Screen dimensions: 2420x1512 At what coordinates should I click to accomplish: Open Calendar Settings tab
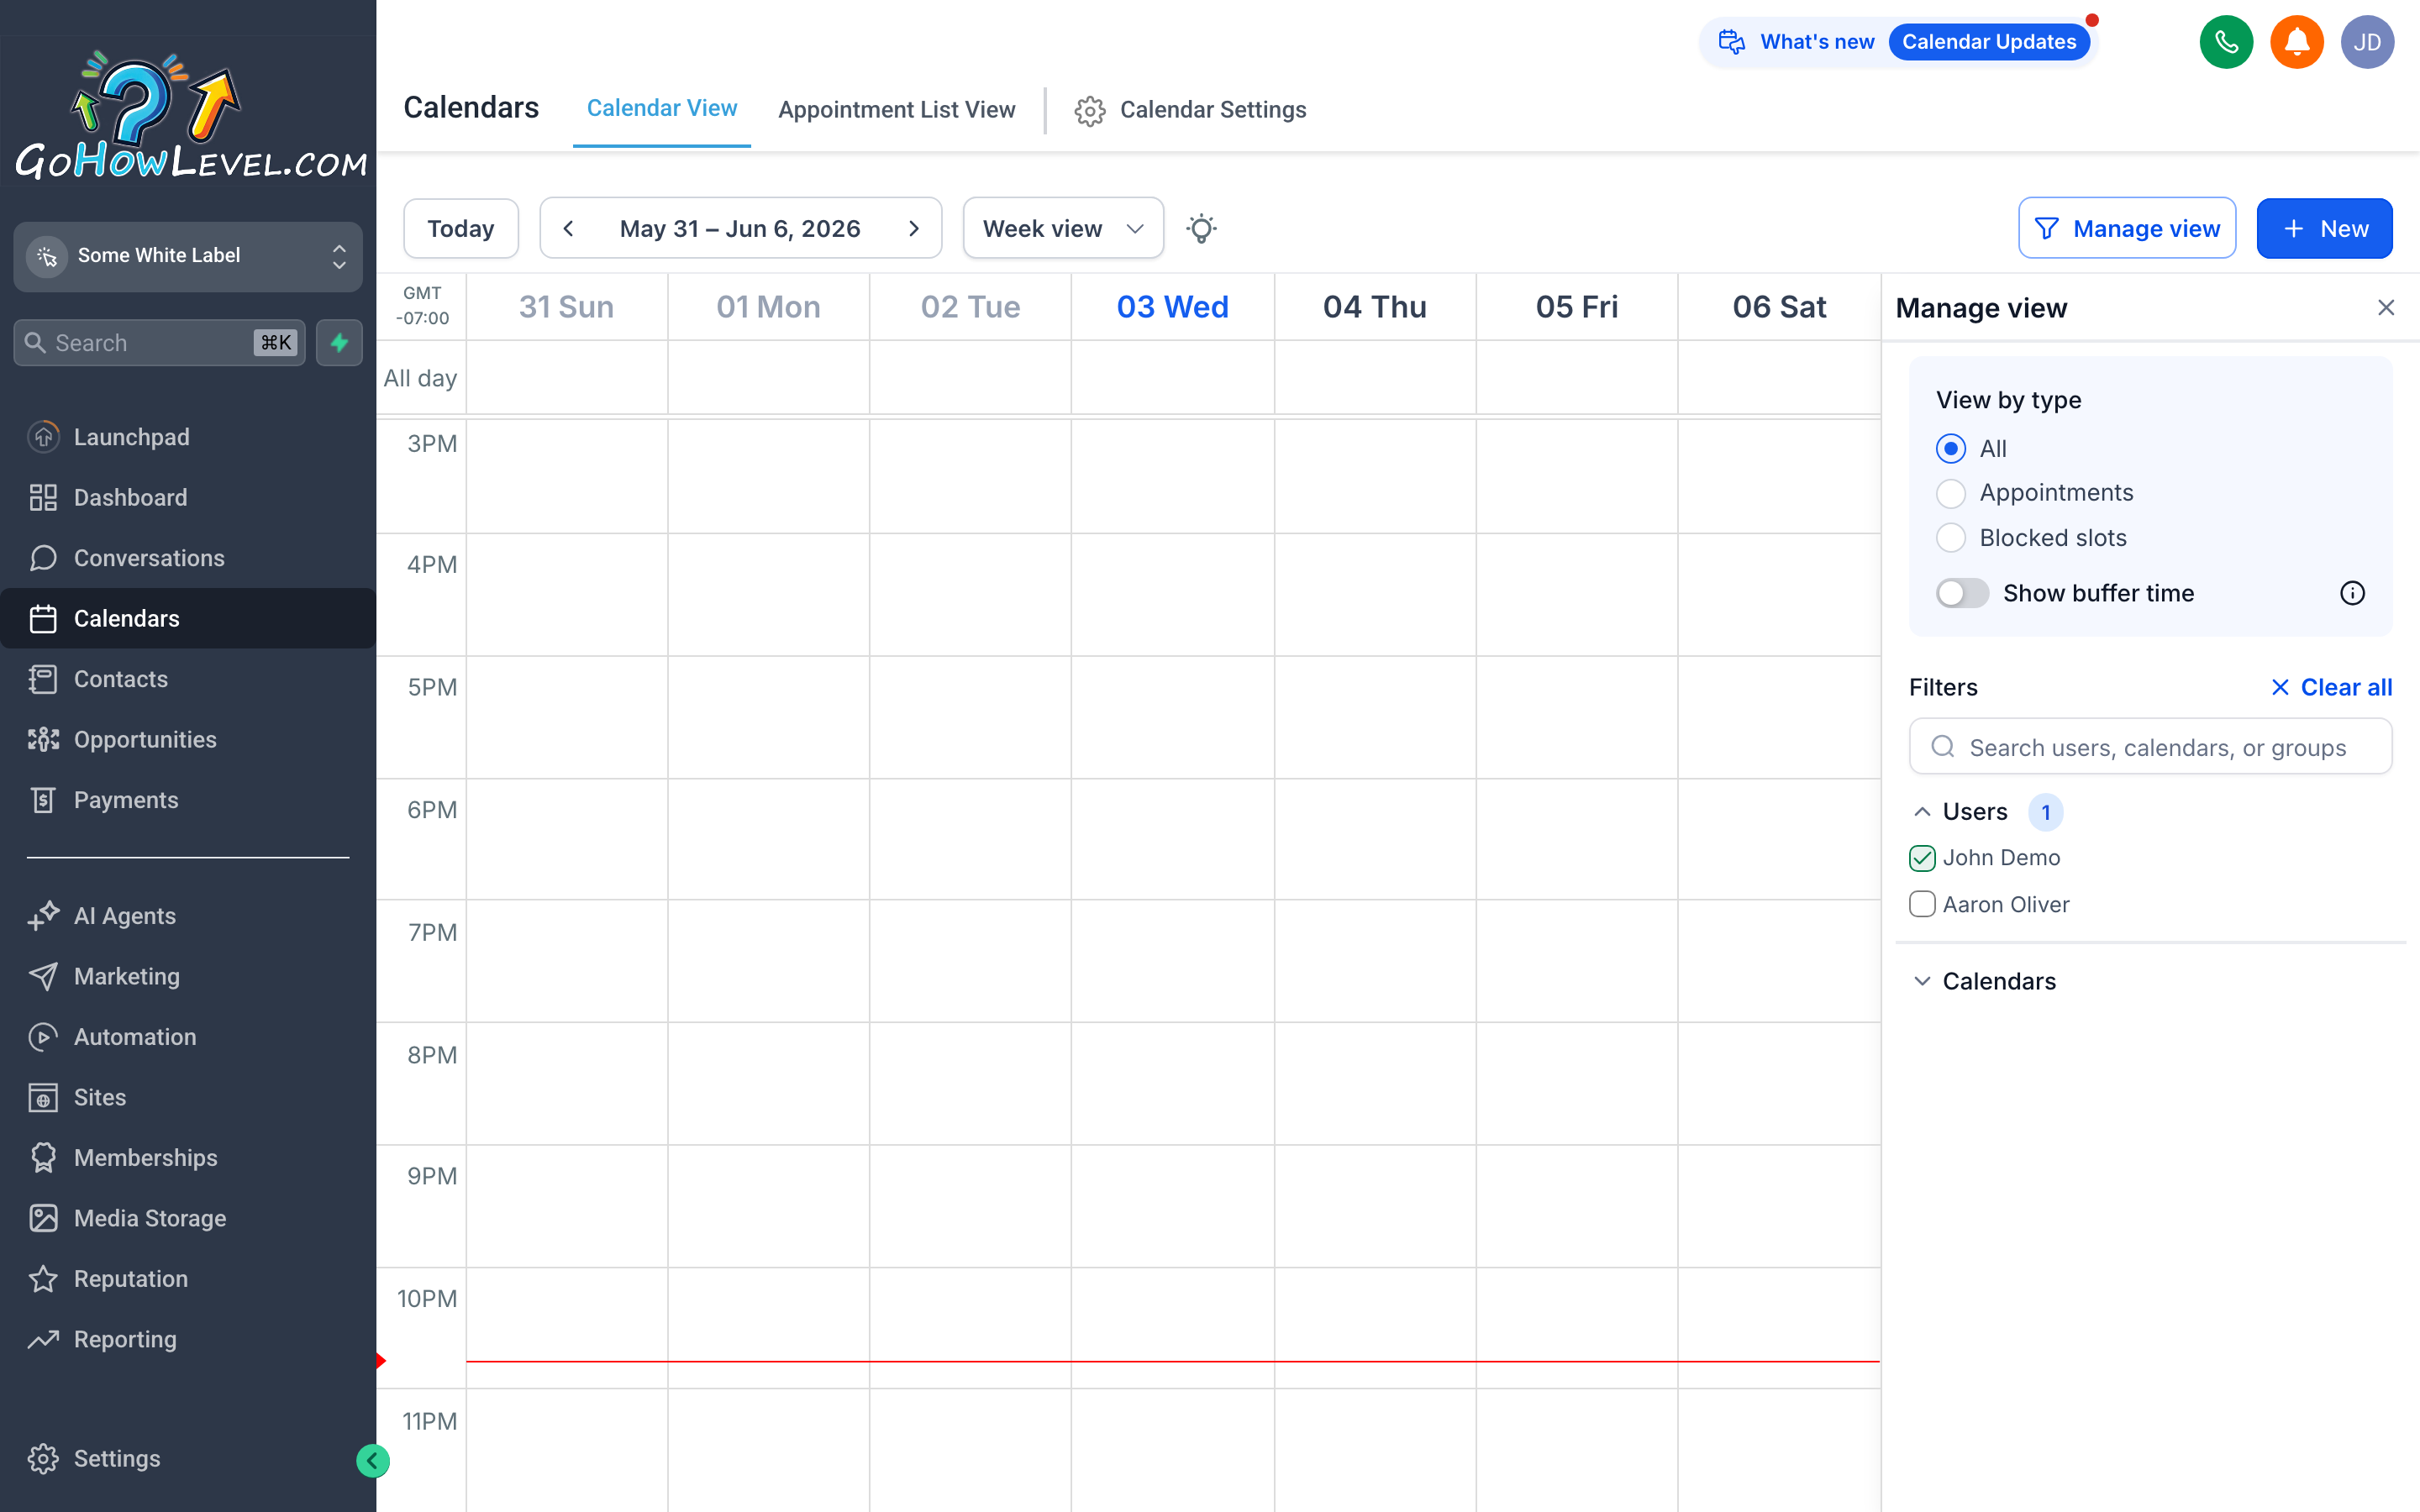1191,109
